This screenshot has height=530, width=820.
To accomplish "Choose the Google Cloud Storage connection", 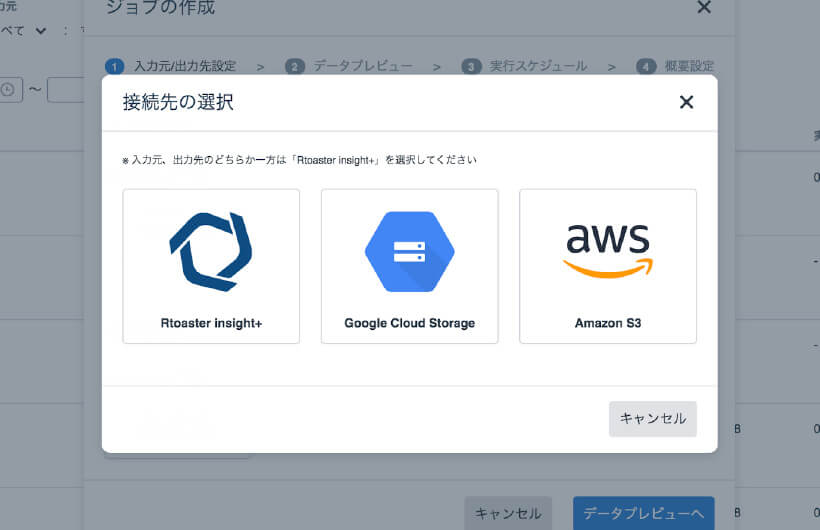I will tap(409, 266).
